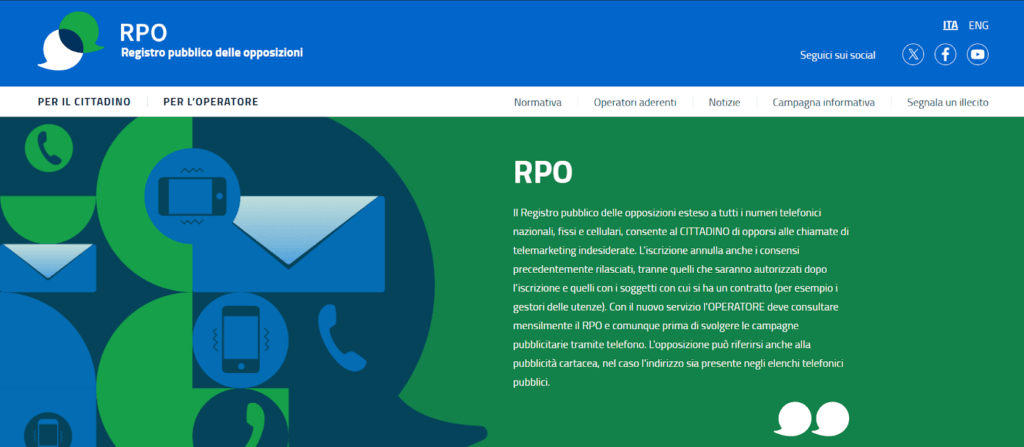Go to the Normativa page
This screenshot has height=447, width=1024.
(537, 103)
